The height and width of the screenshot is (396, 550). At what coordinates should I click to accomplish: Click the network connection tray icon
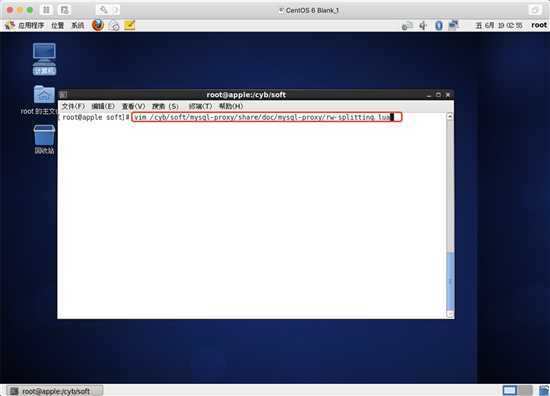(453, 25)
